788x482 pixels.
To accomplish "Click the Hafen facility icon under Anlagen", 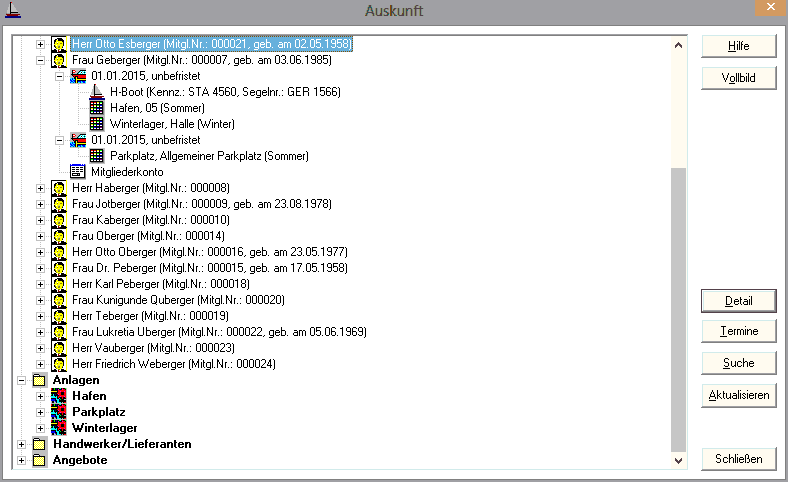I will (59, 396).
